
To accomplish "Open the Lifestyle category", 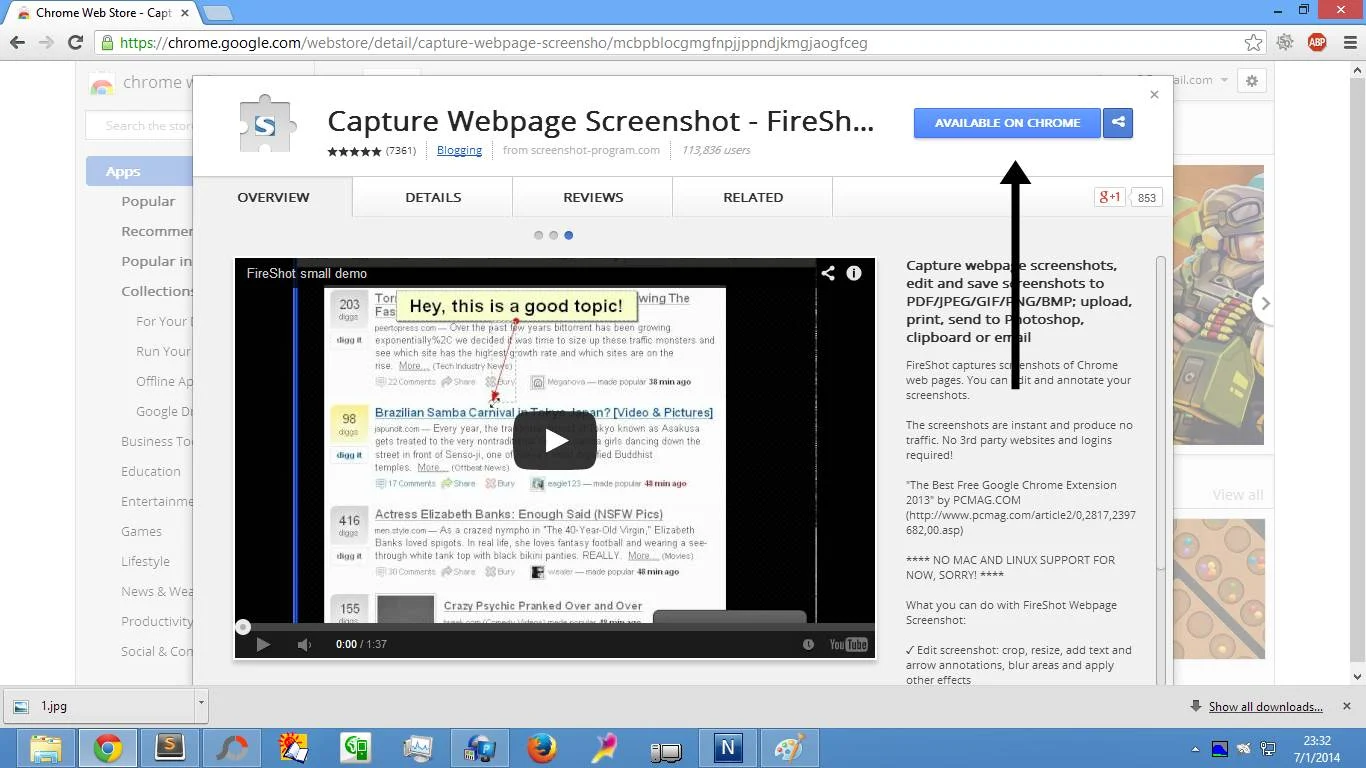I will pyautogui.click(x=145, y=561).
